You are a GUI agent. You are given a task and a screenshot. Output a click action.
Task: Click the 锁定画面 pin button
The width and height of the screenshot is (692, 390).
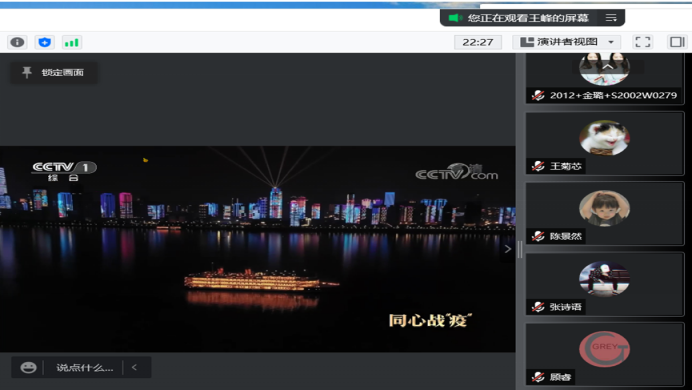pos(54,72)
